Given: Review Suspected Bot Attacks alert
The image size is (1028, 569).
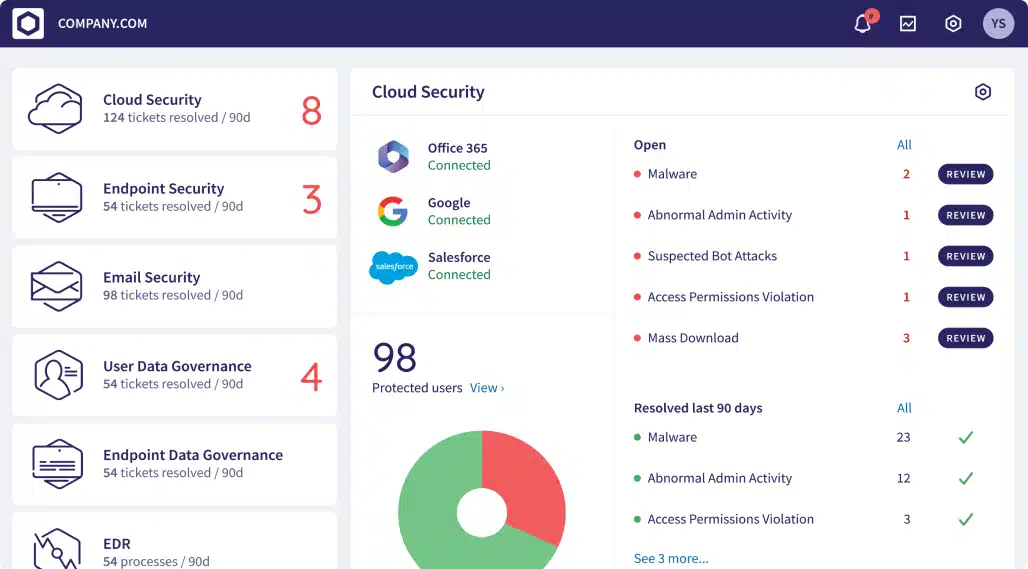Looking at the screenshot, I should tap(965, 256).
